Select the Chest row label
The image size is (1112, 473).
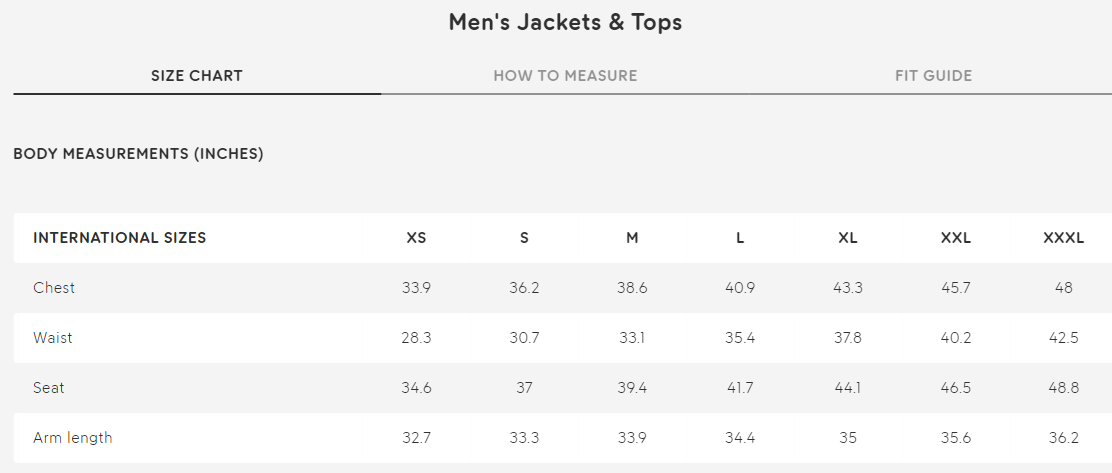click(x=54, y=288)
